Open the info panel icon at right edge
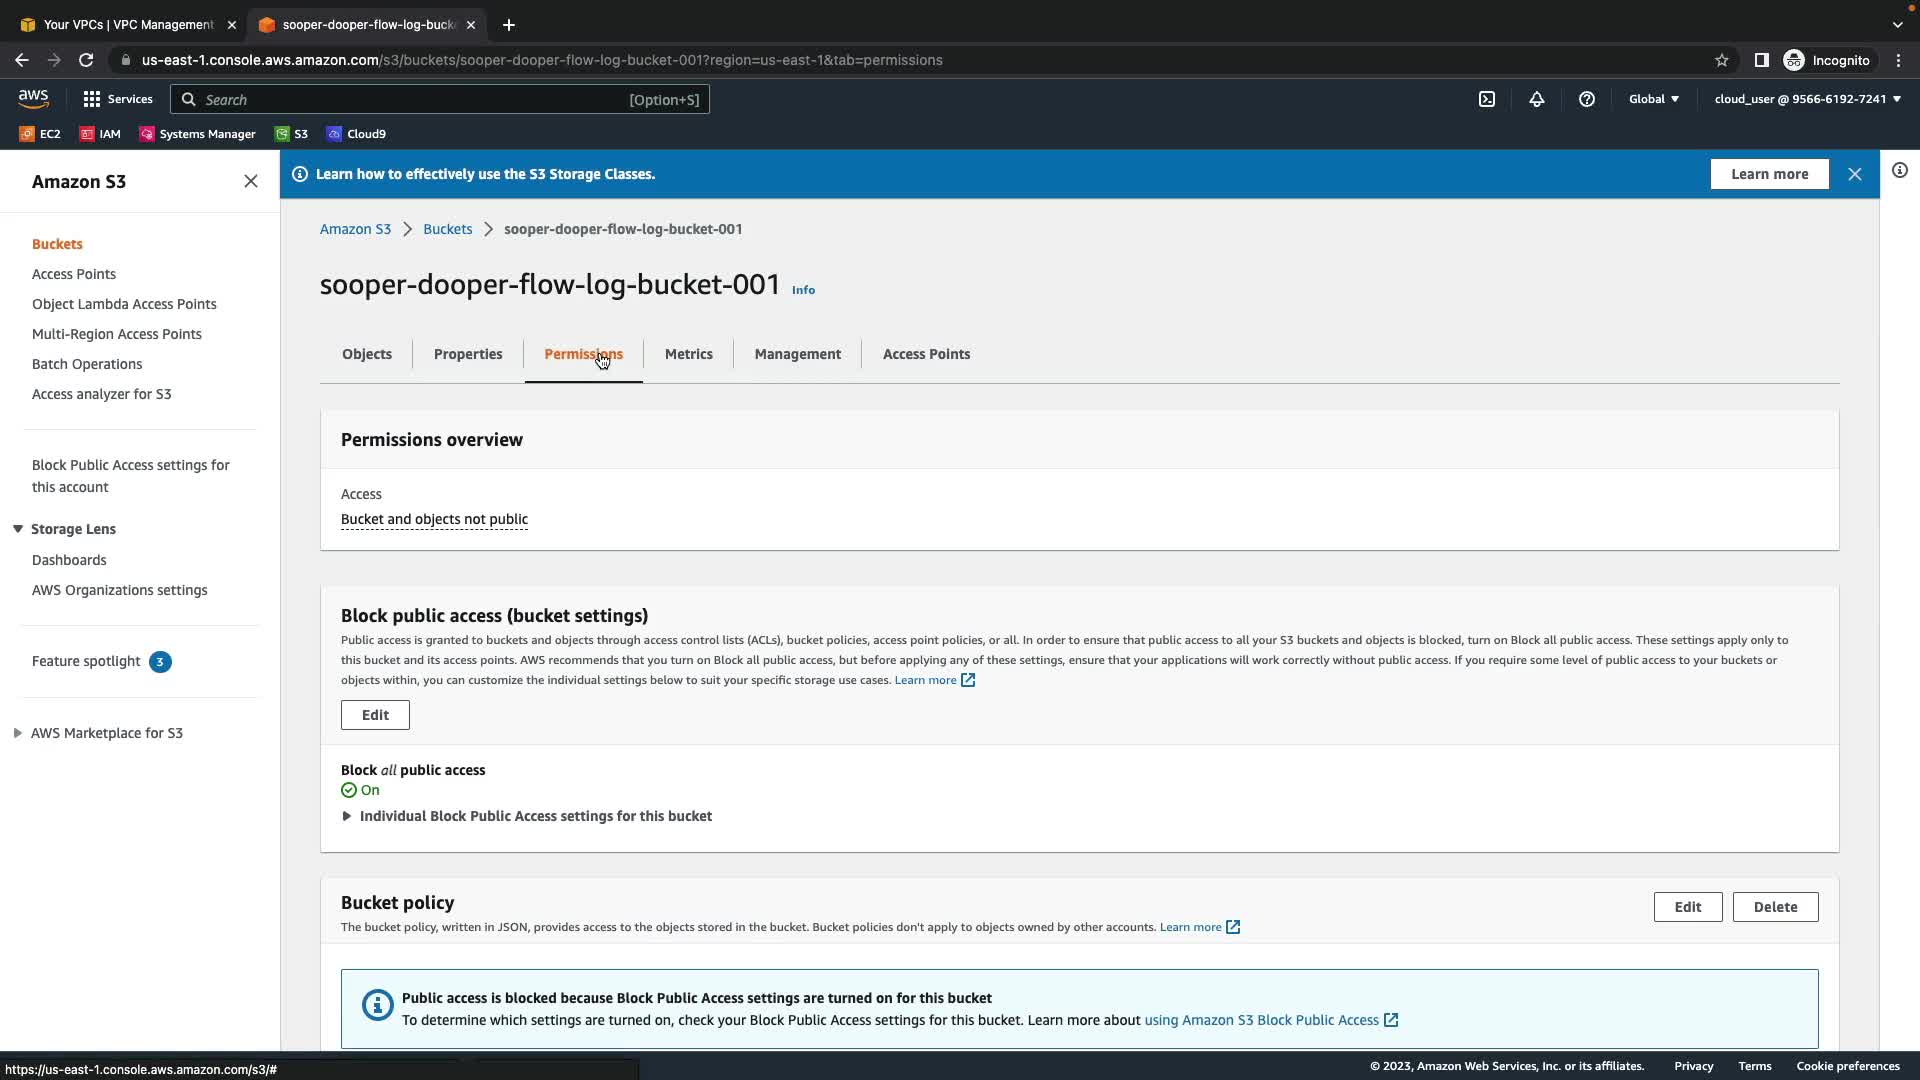This screenshot has width=1920, height=1080. tap(1900, 171)
